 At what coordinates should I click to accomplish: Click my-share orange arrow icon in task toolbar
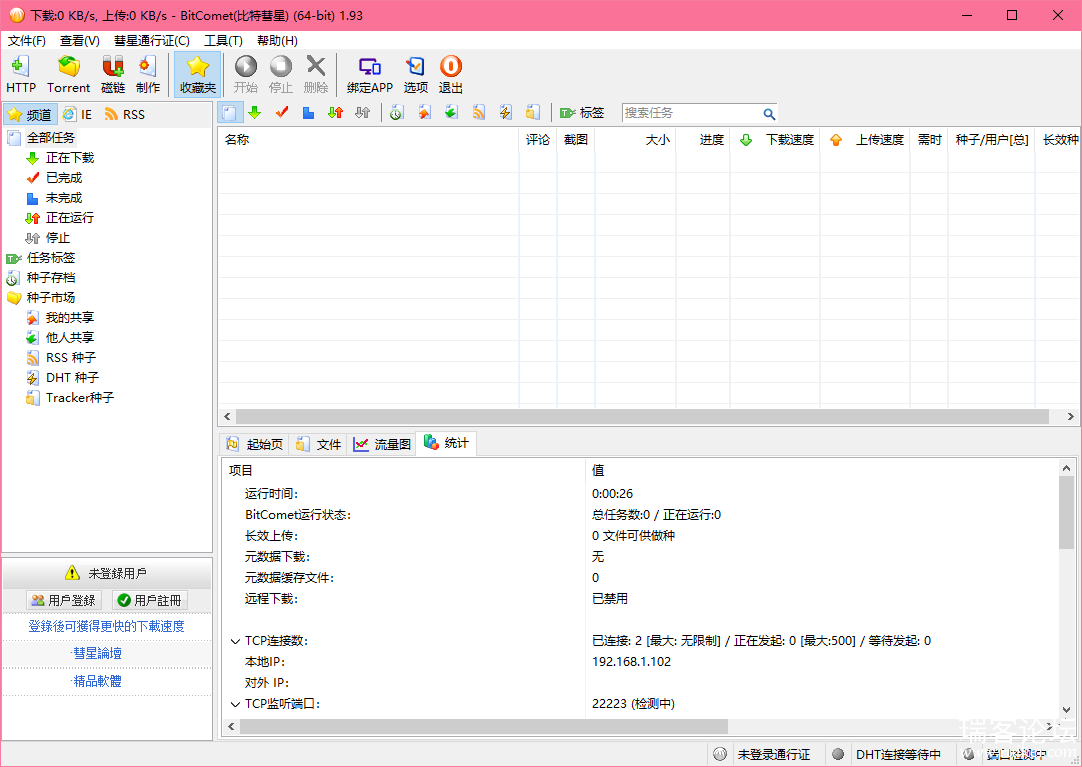(424, 112)
